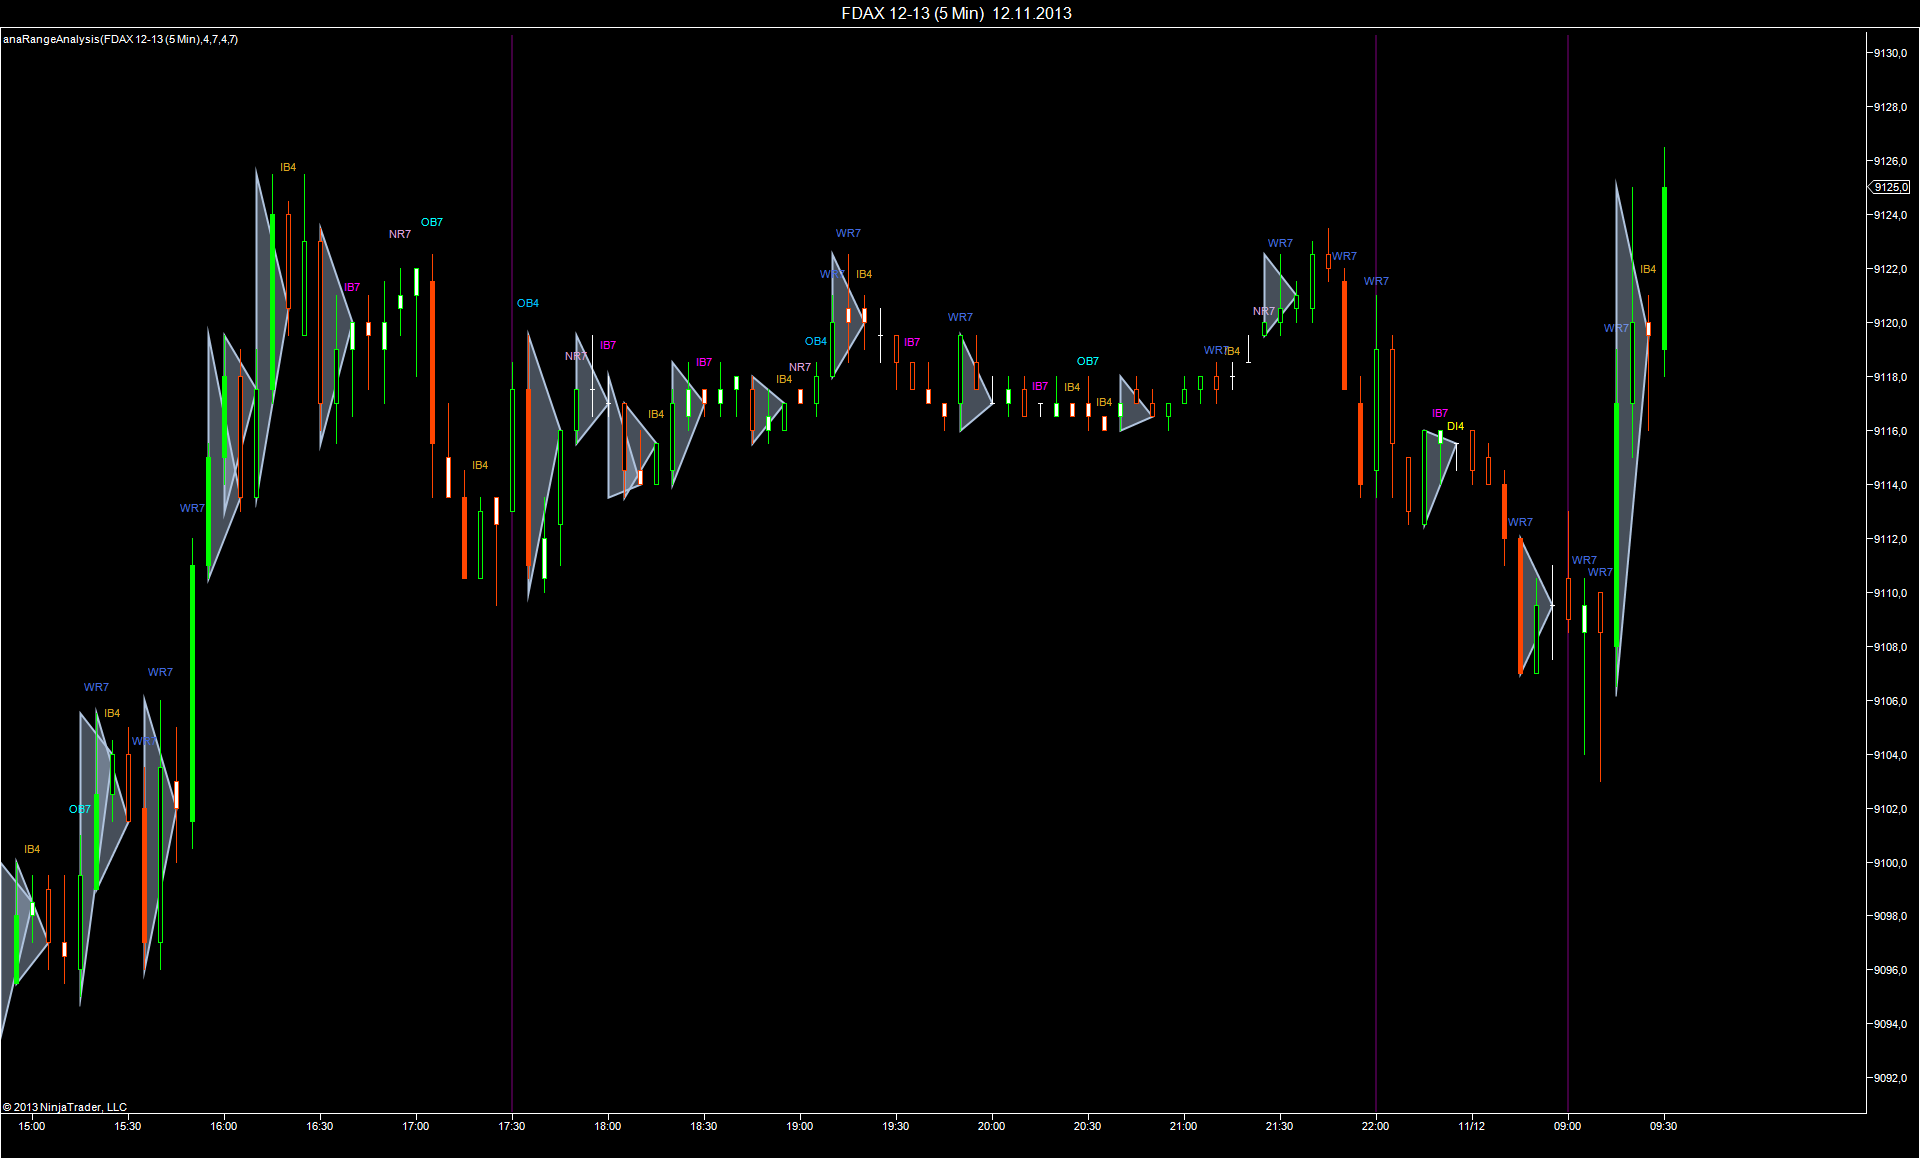Click the 9098,0 price axis label

pyautogui.click(x=1890, y=916)
